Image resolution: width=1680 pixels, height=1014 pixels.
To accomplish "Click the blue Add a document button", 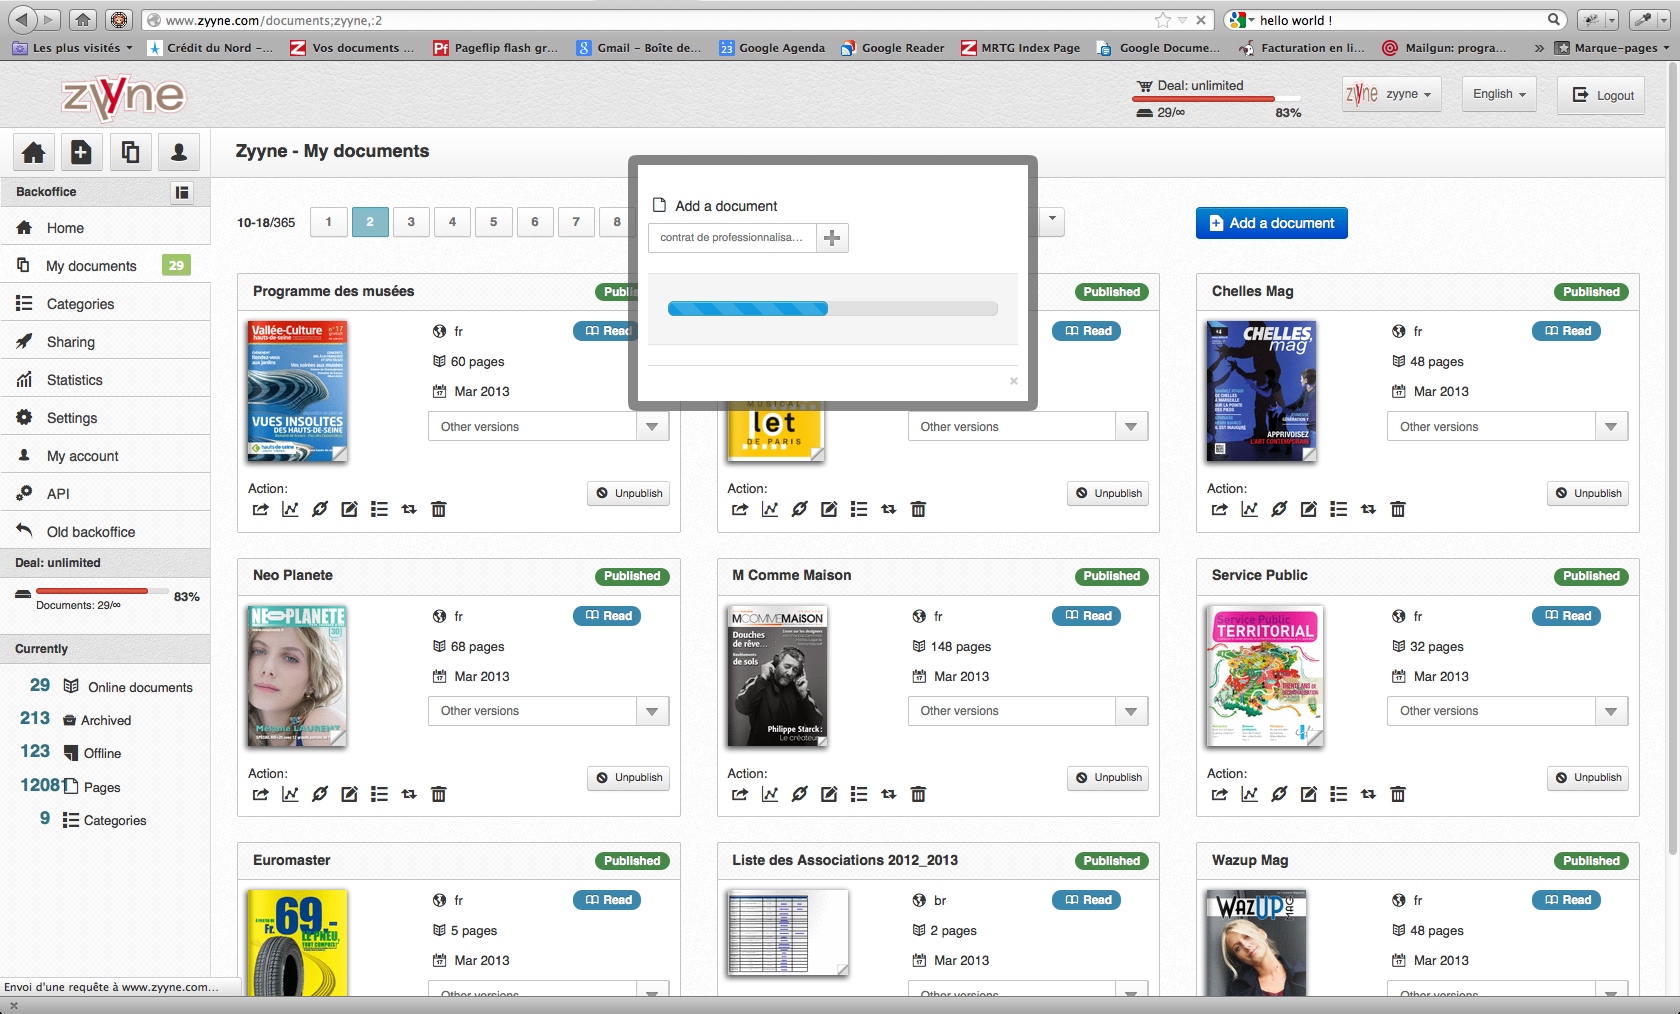I will (x=1271, y=223).
